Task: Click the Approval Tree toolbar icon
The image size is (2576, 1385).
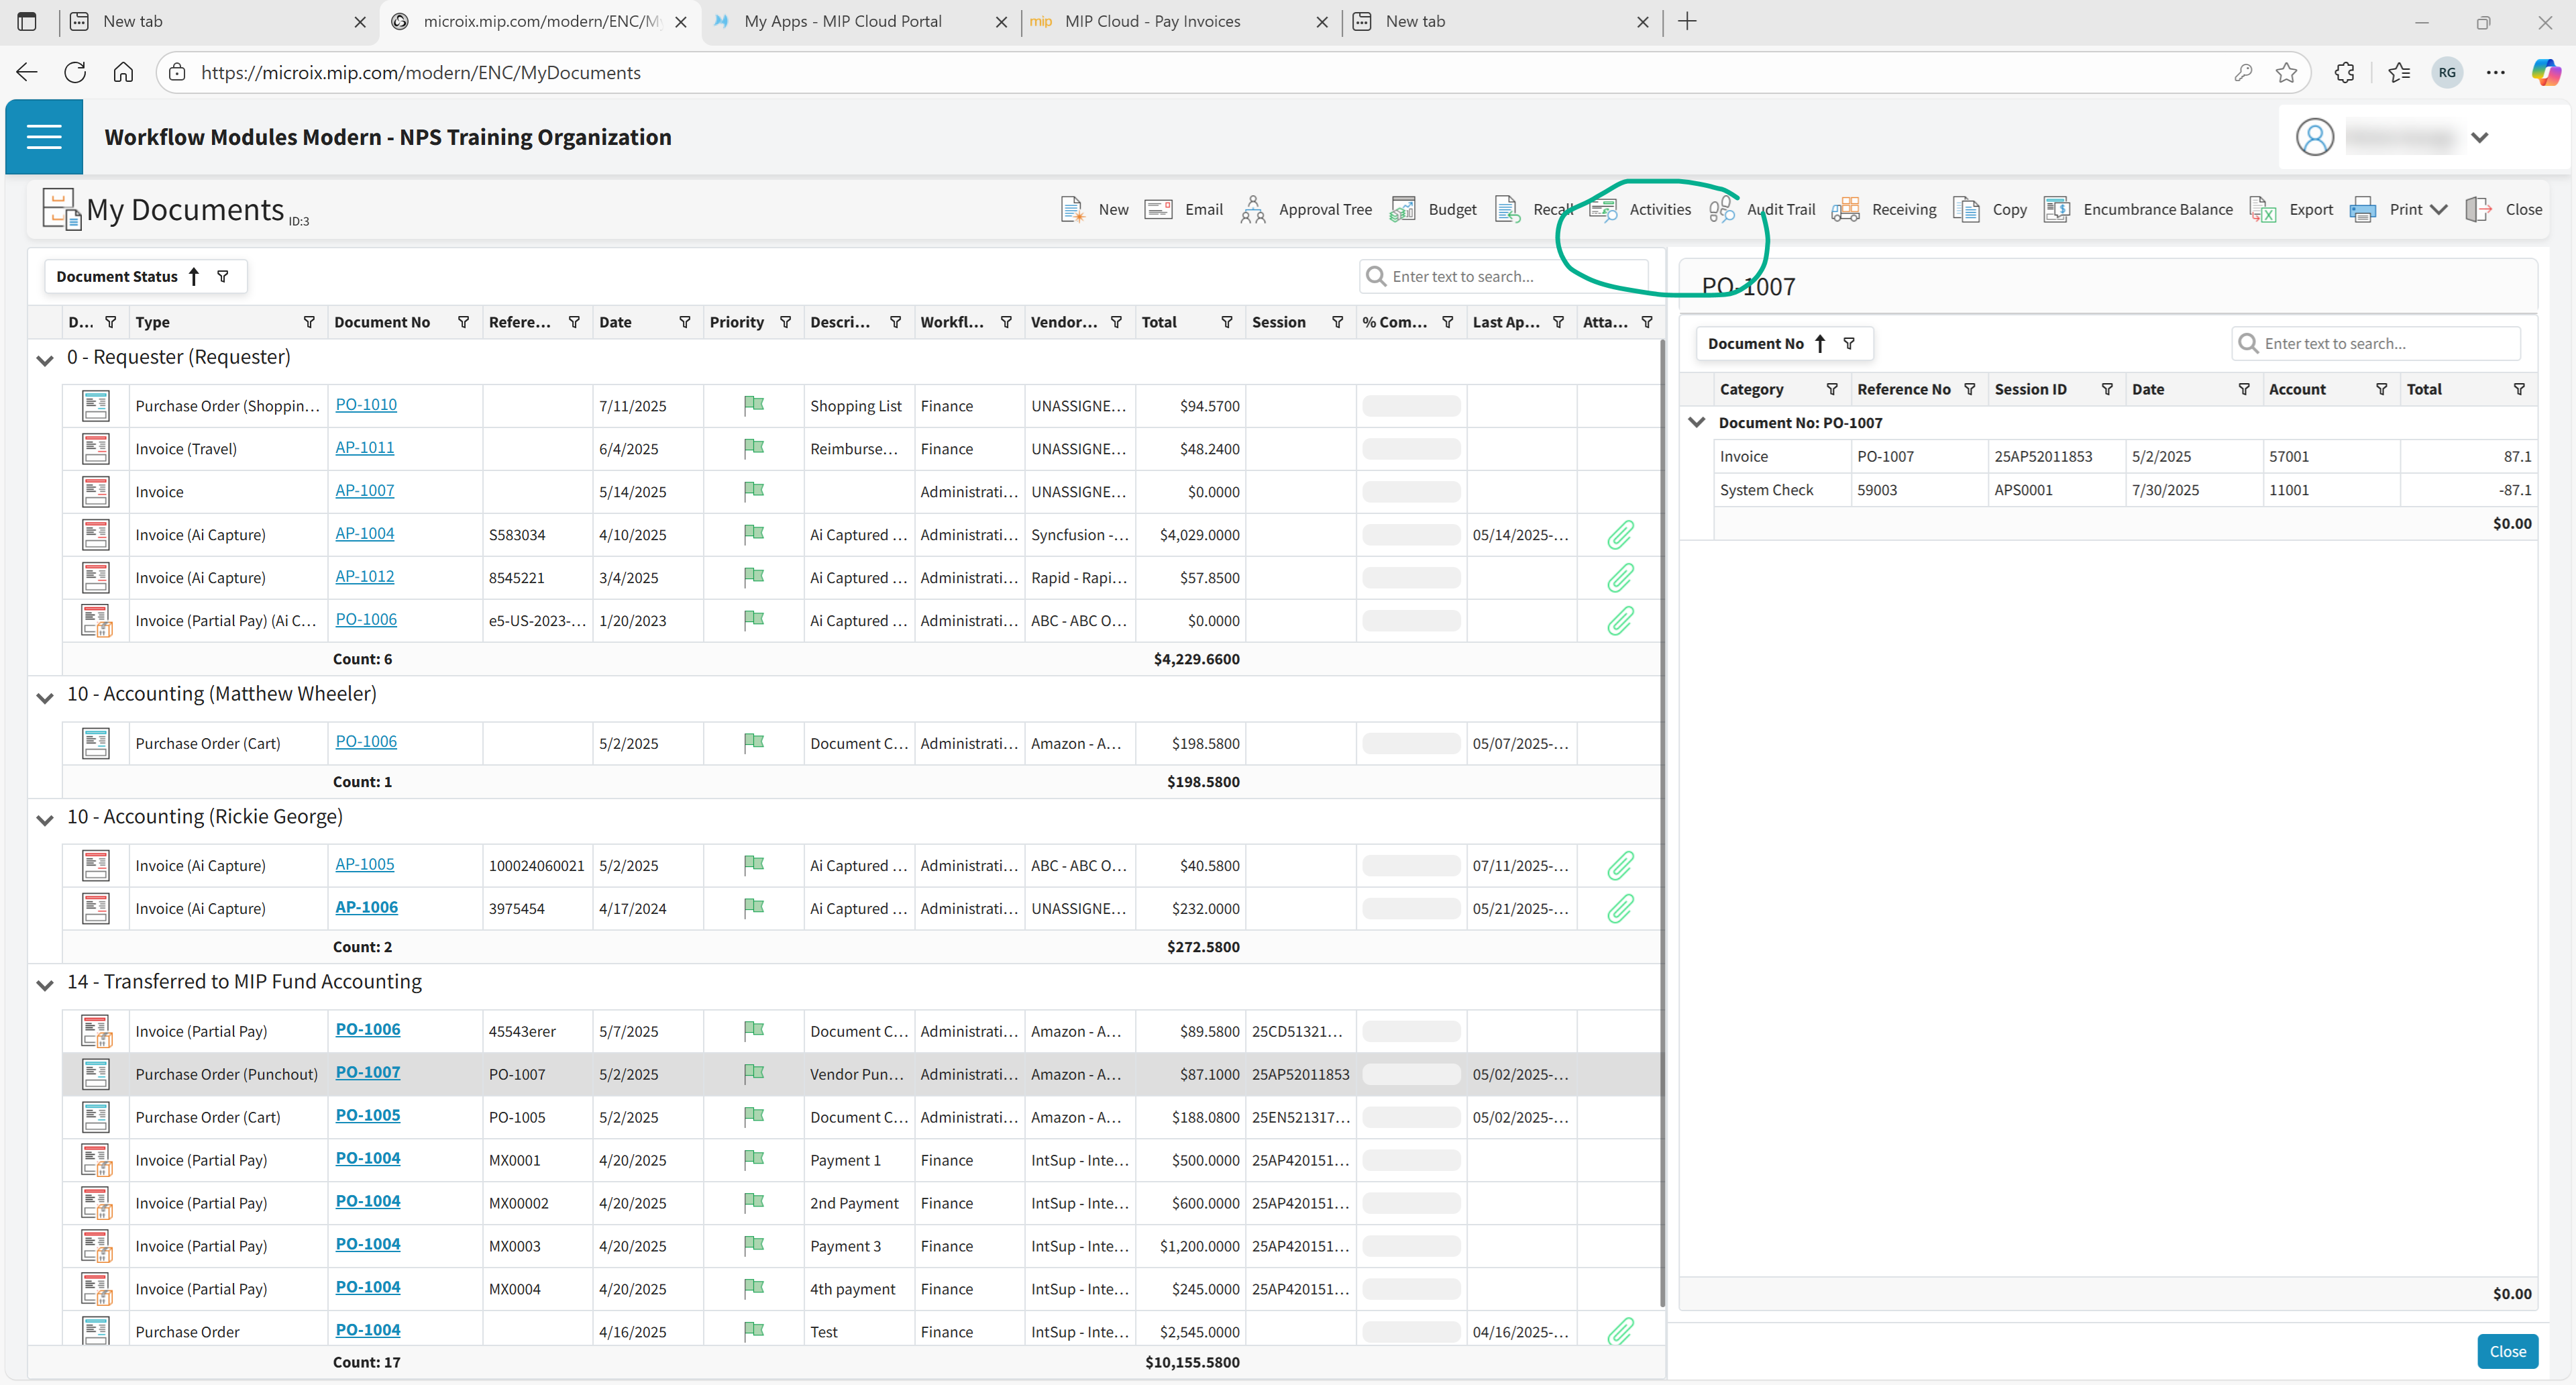Action: [1252, 209]
